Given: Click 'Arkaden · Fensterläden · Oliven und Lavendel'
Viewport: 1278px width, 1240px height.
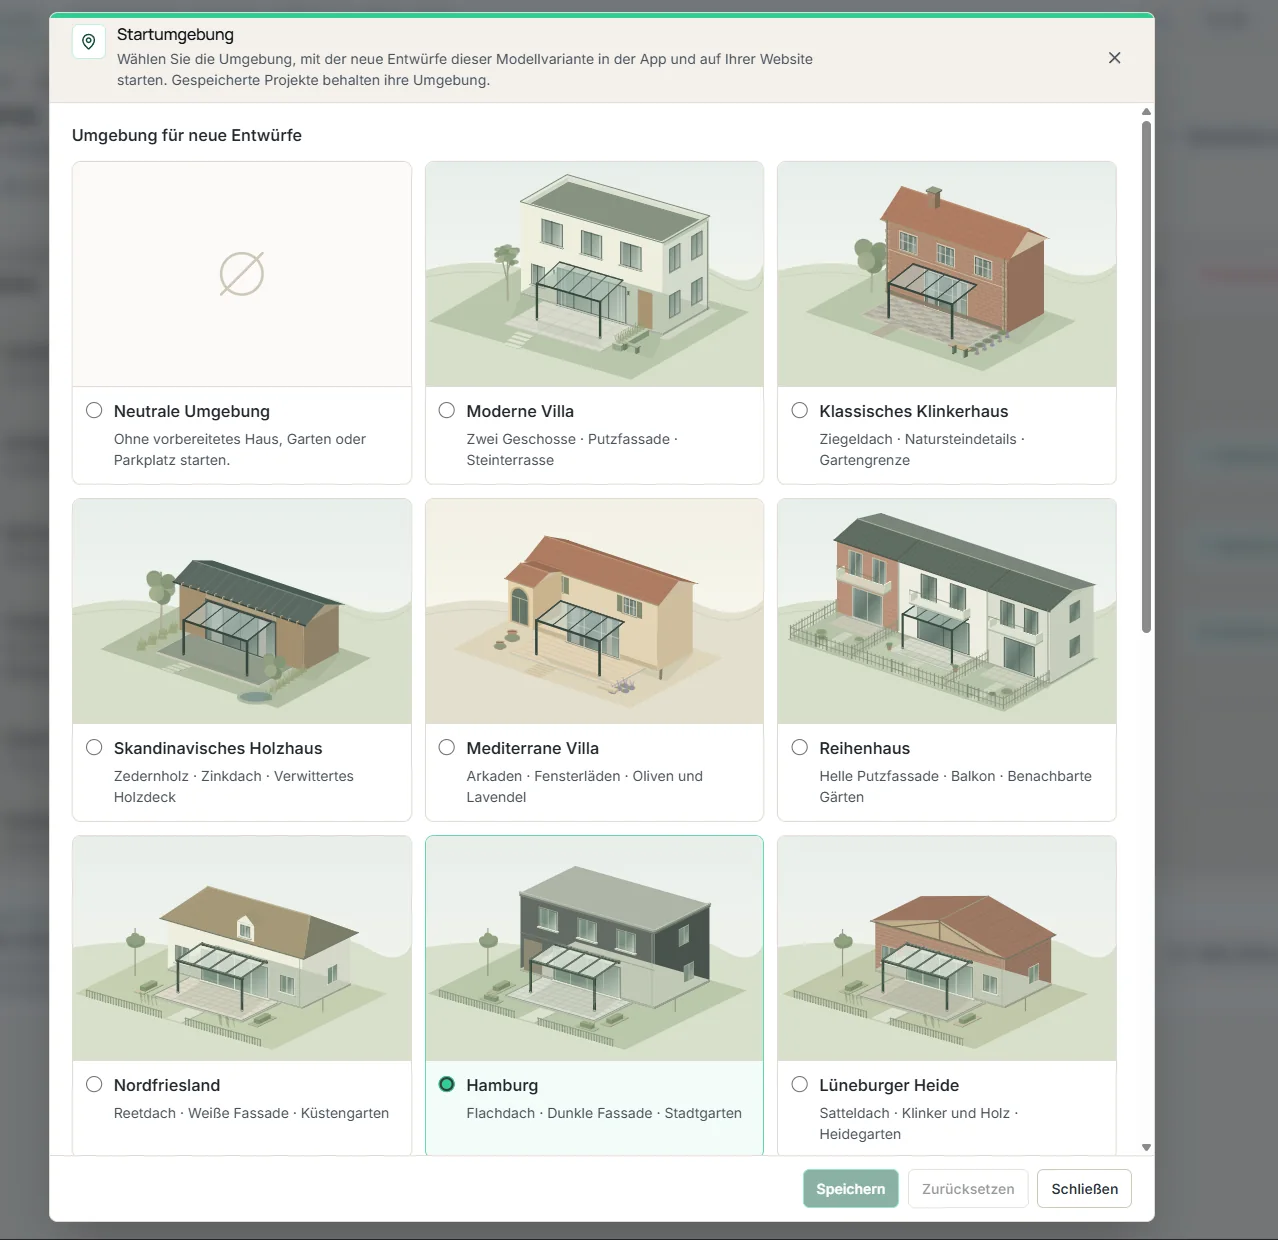Looking at the screenshot, I should pos(585,786).
